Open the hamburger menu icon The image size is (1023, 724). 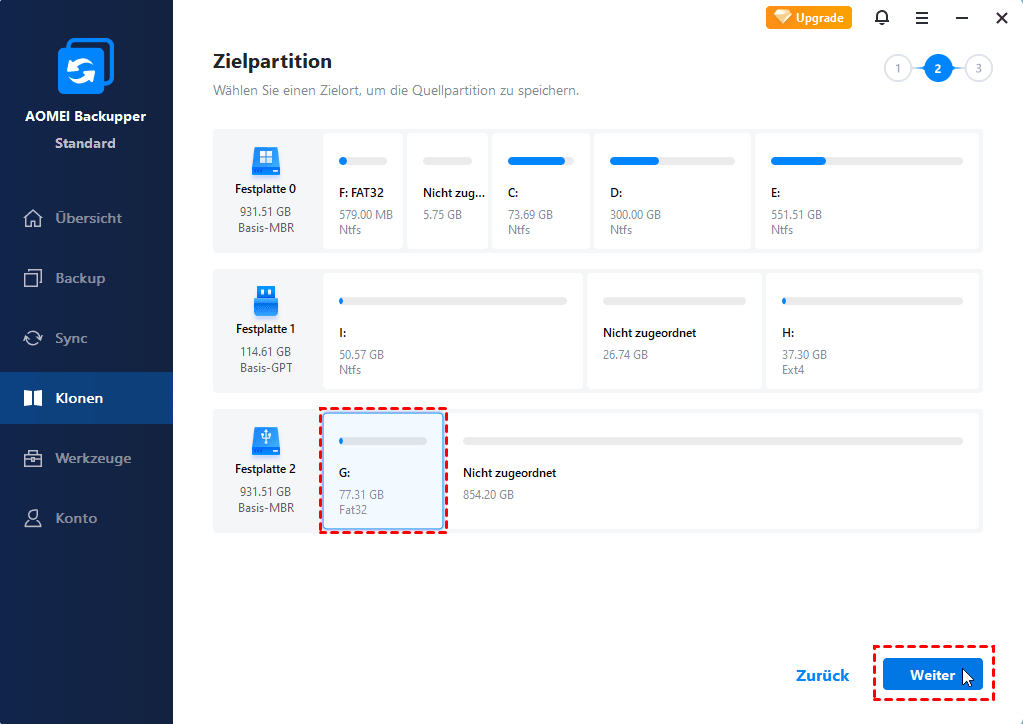pos(922,18)
